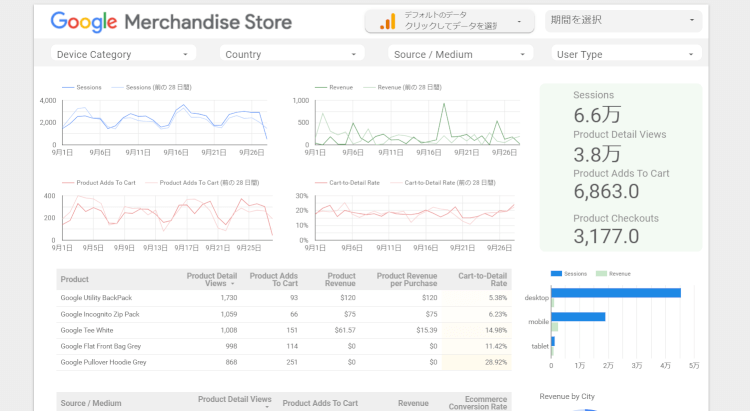
Task: Click the 3,177.0 Product Checkouts scorecard
Action: pos(606,236)
